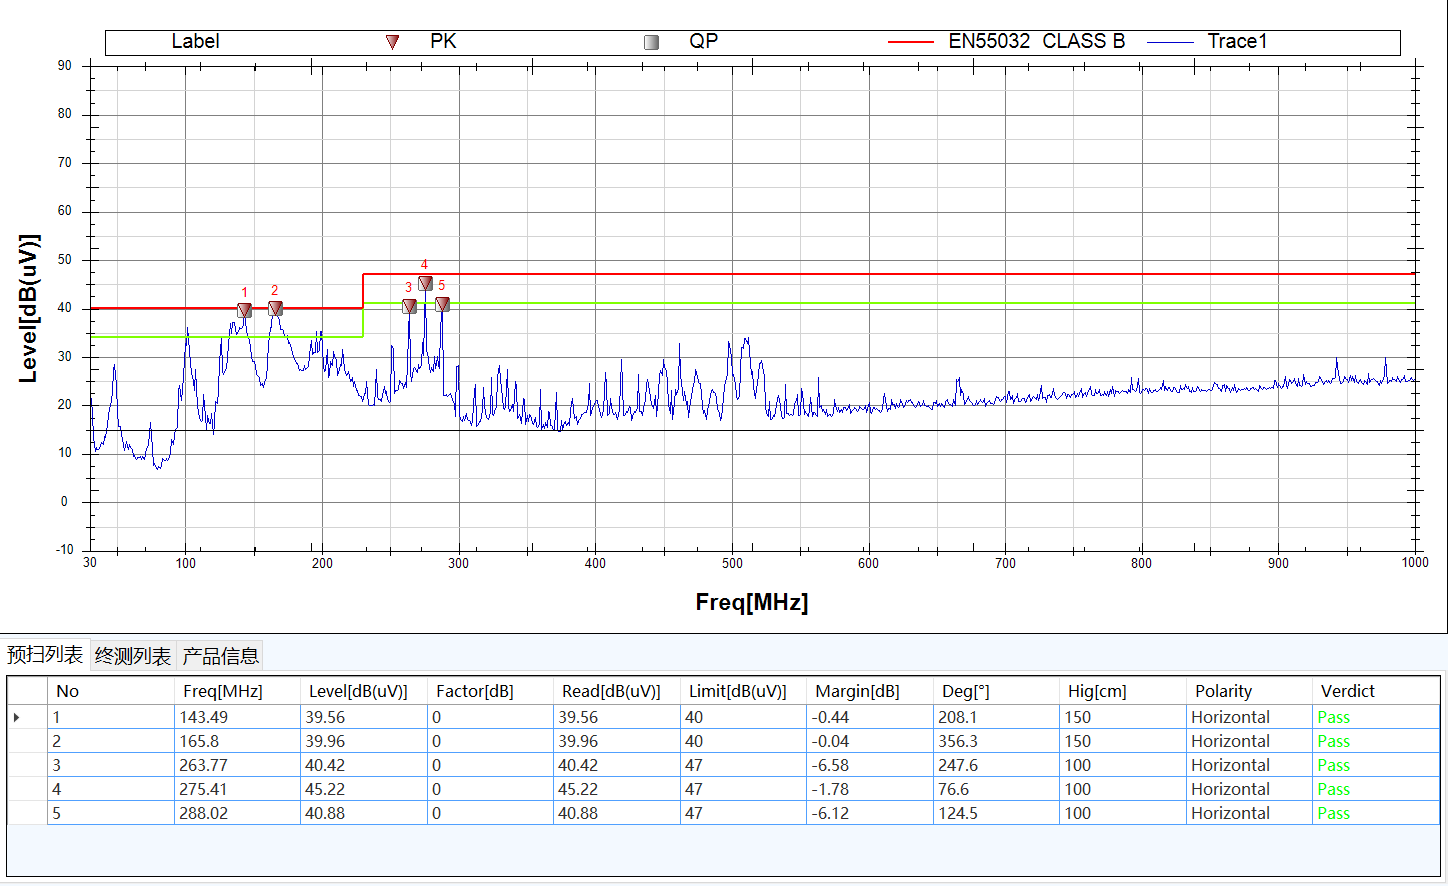Click peak marker 3 on the trace
Image resolution: width=1448 pixels, height=886 pixels.
(409, 306)
